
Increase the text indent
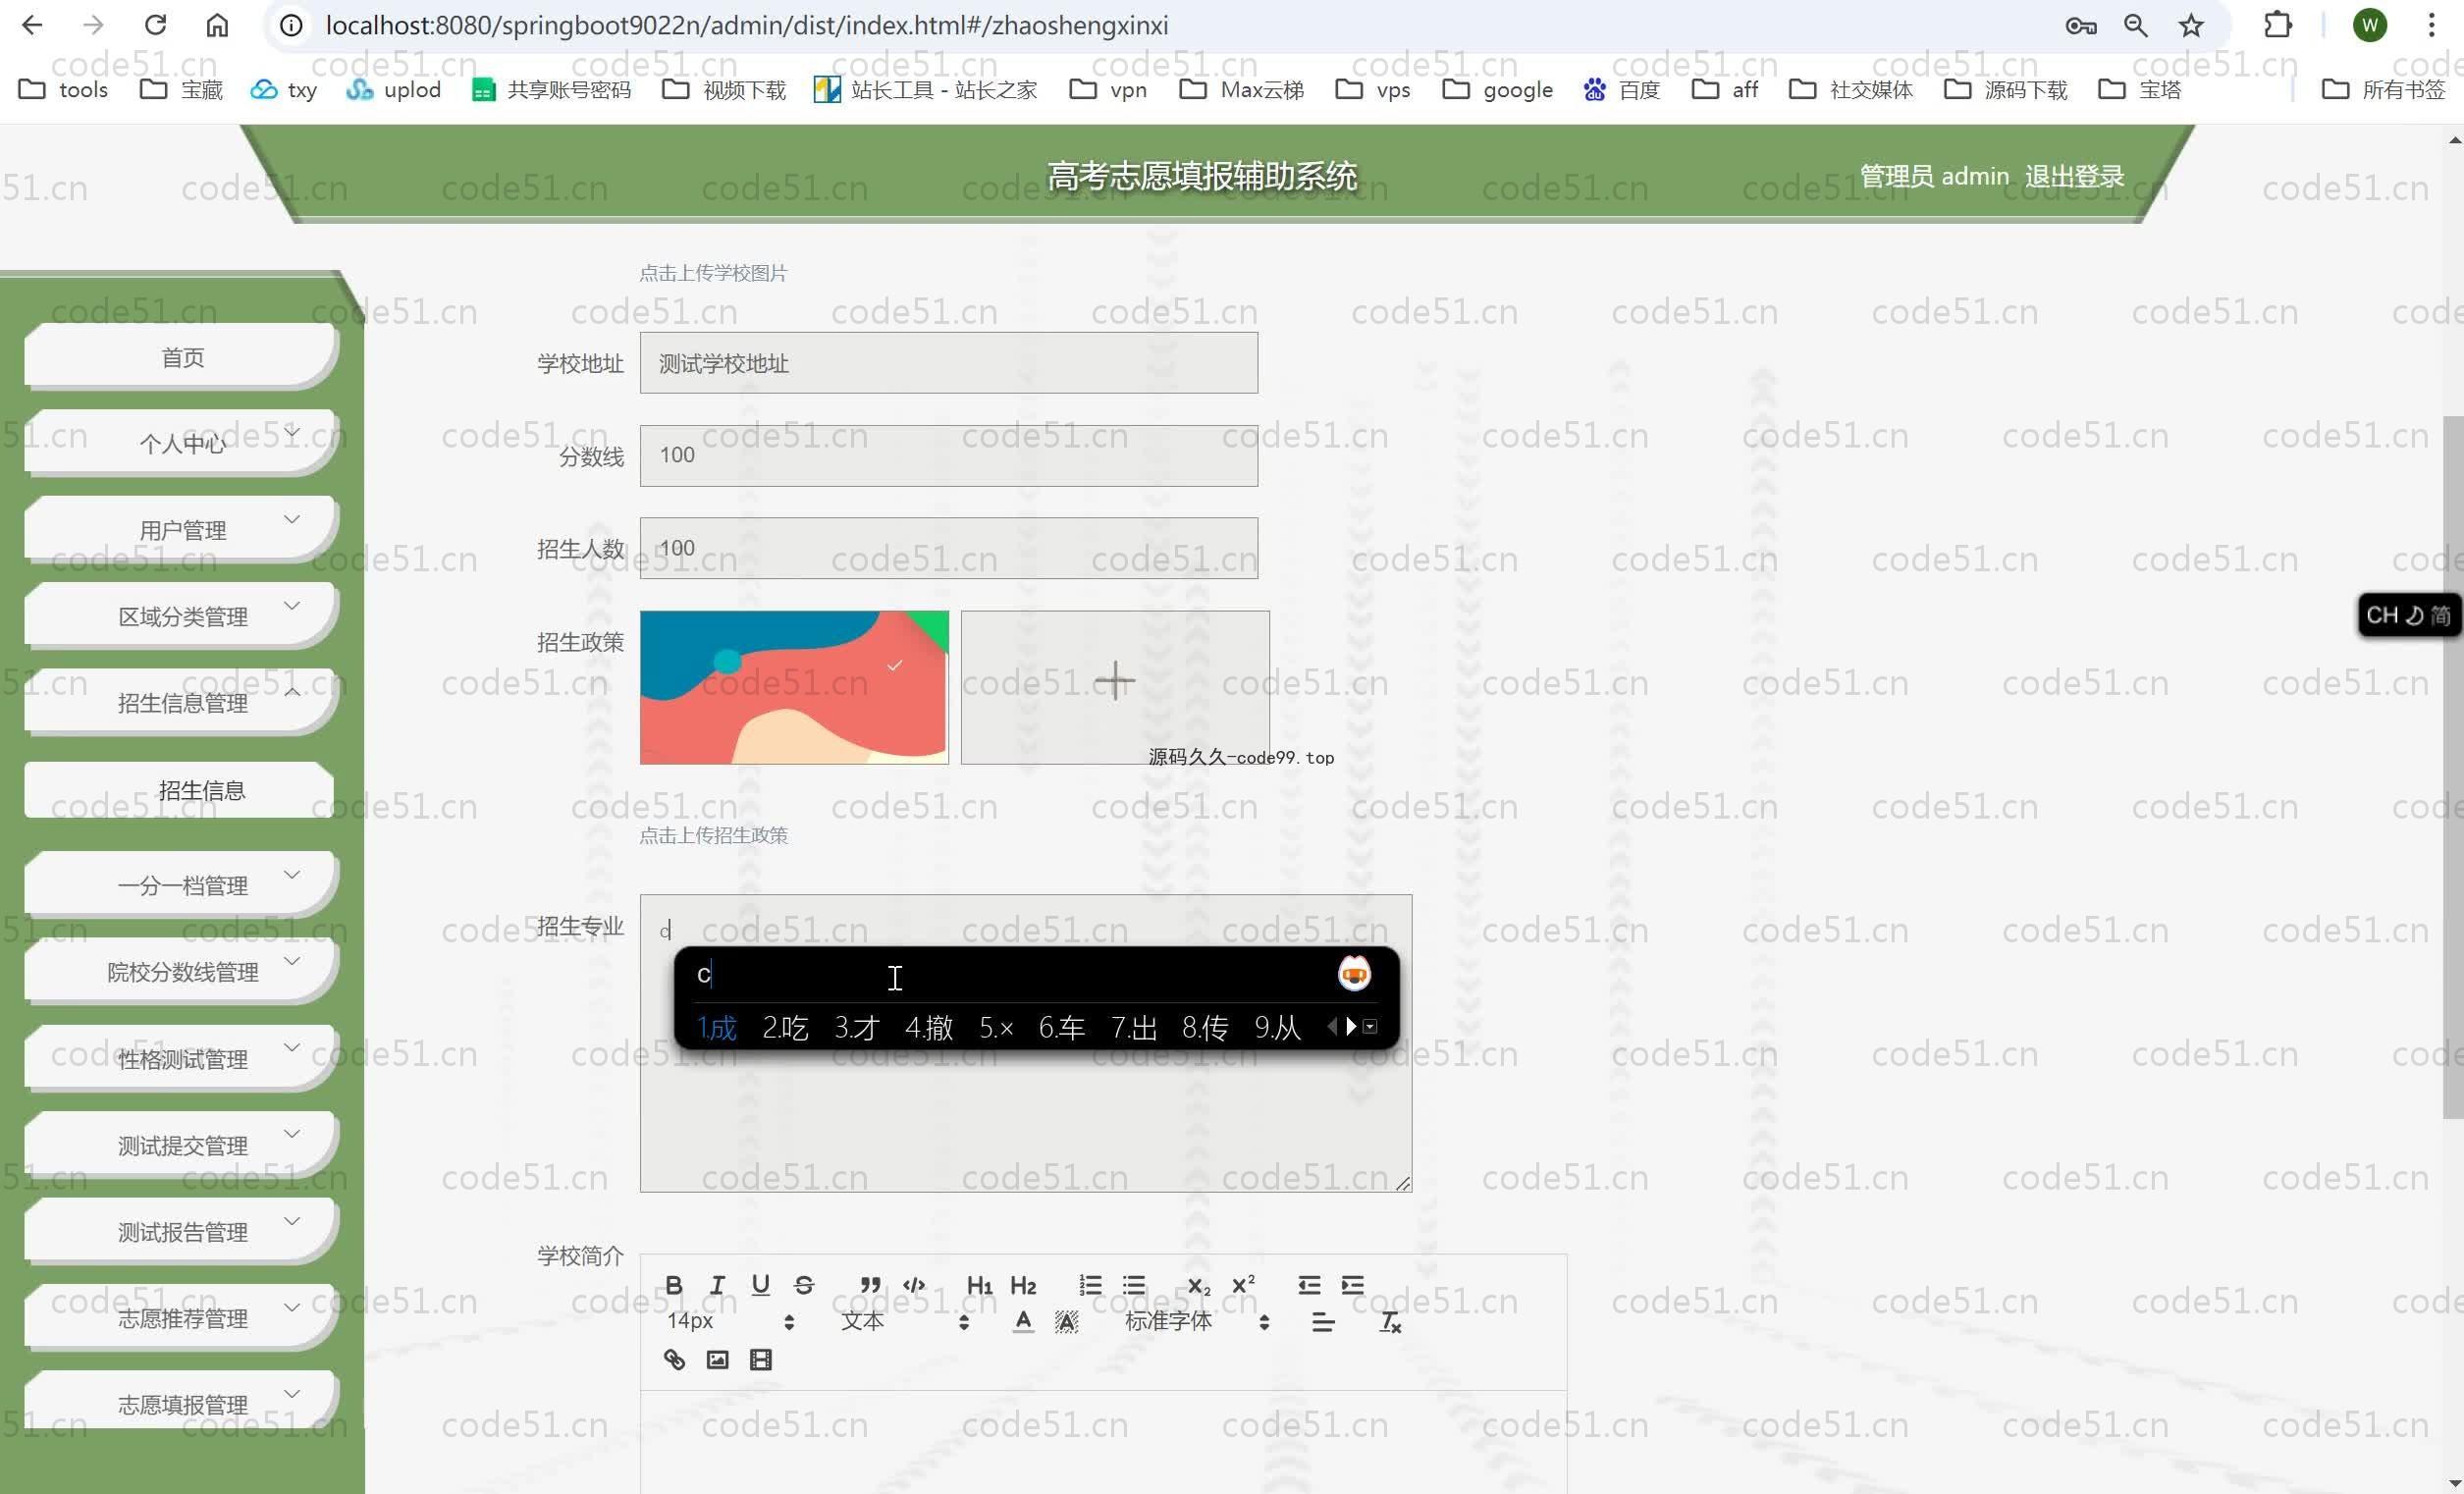click(1353, 1285)
